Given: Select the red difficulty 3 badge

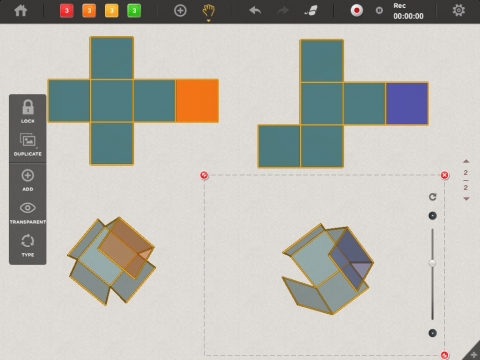Looking at the screenshot, I should 67,11.
